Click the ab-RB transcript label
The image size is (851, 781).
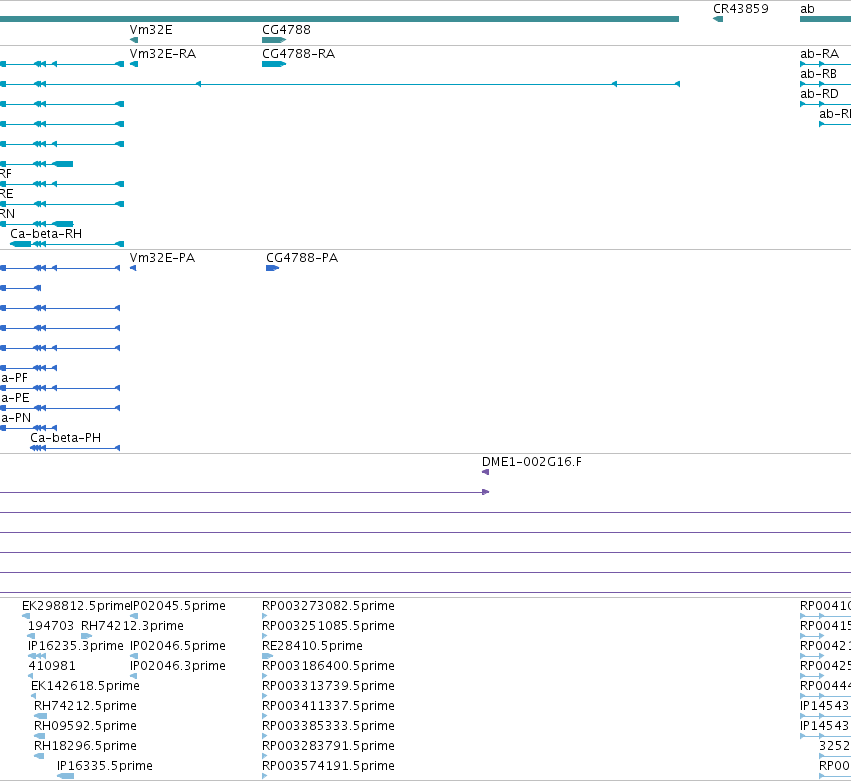coord(818,74)
